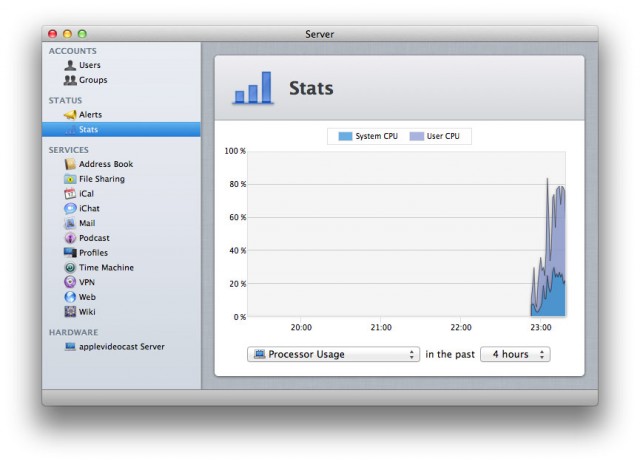Zoom the Server window with green button

82,34
